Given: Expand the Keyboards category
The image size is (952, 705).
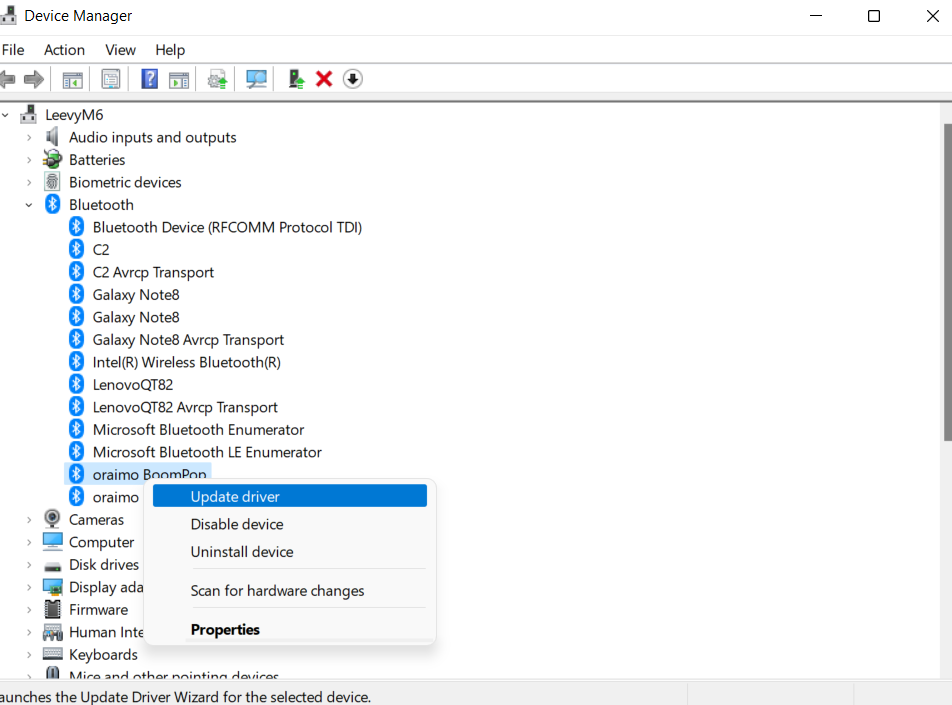Looking at the screenshot, I should 29,655.
